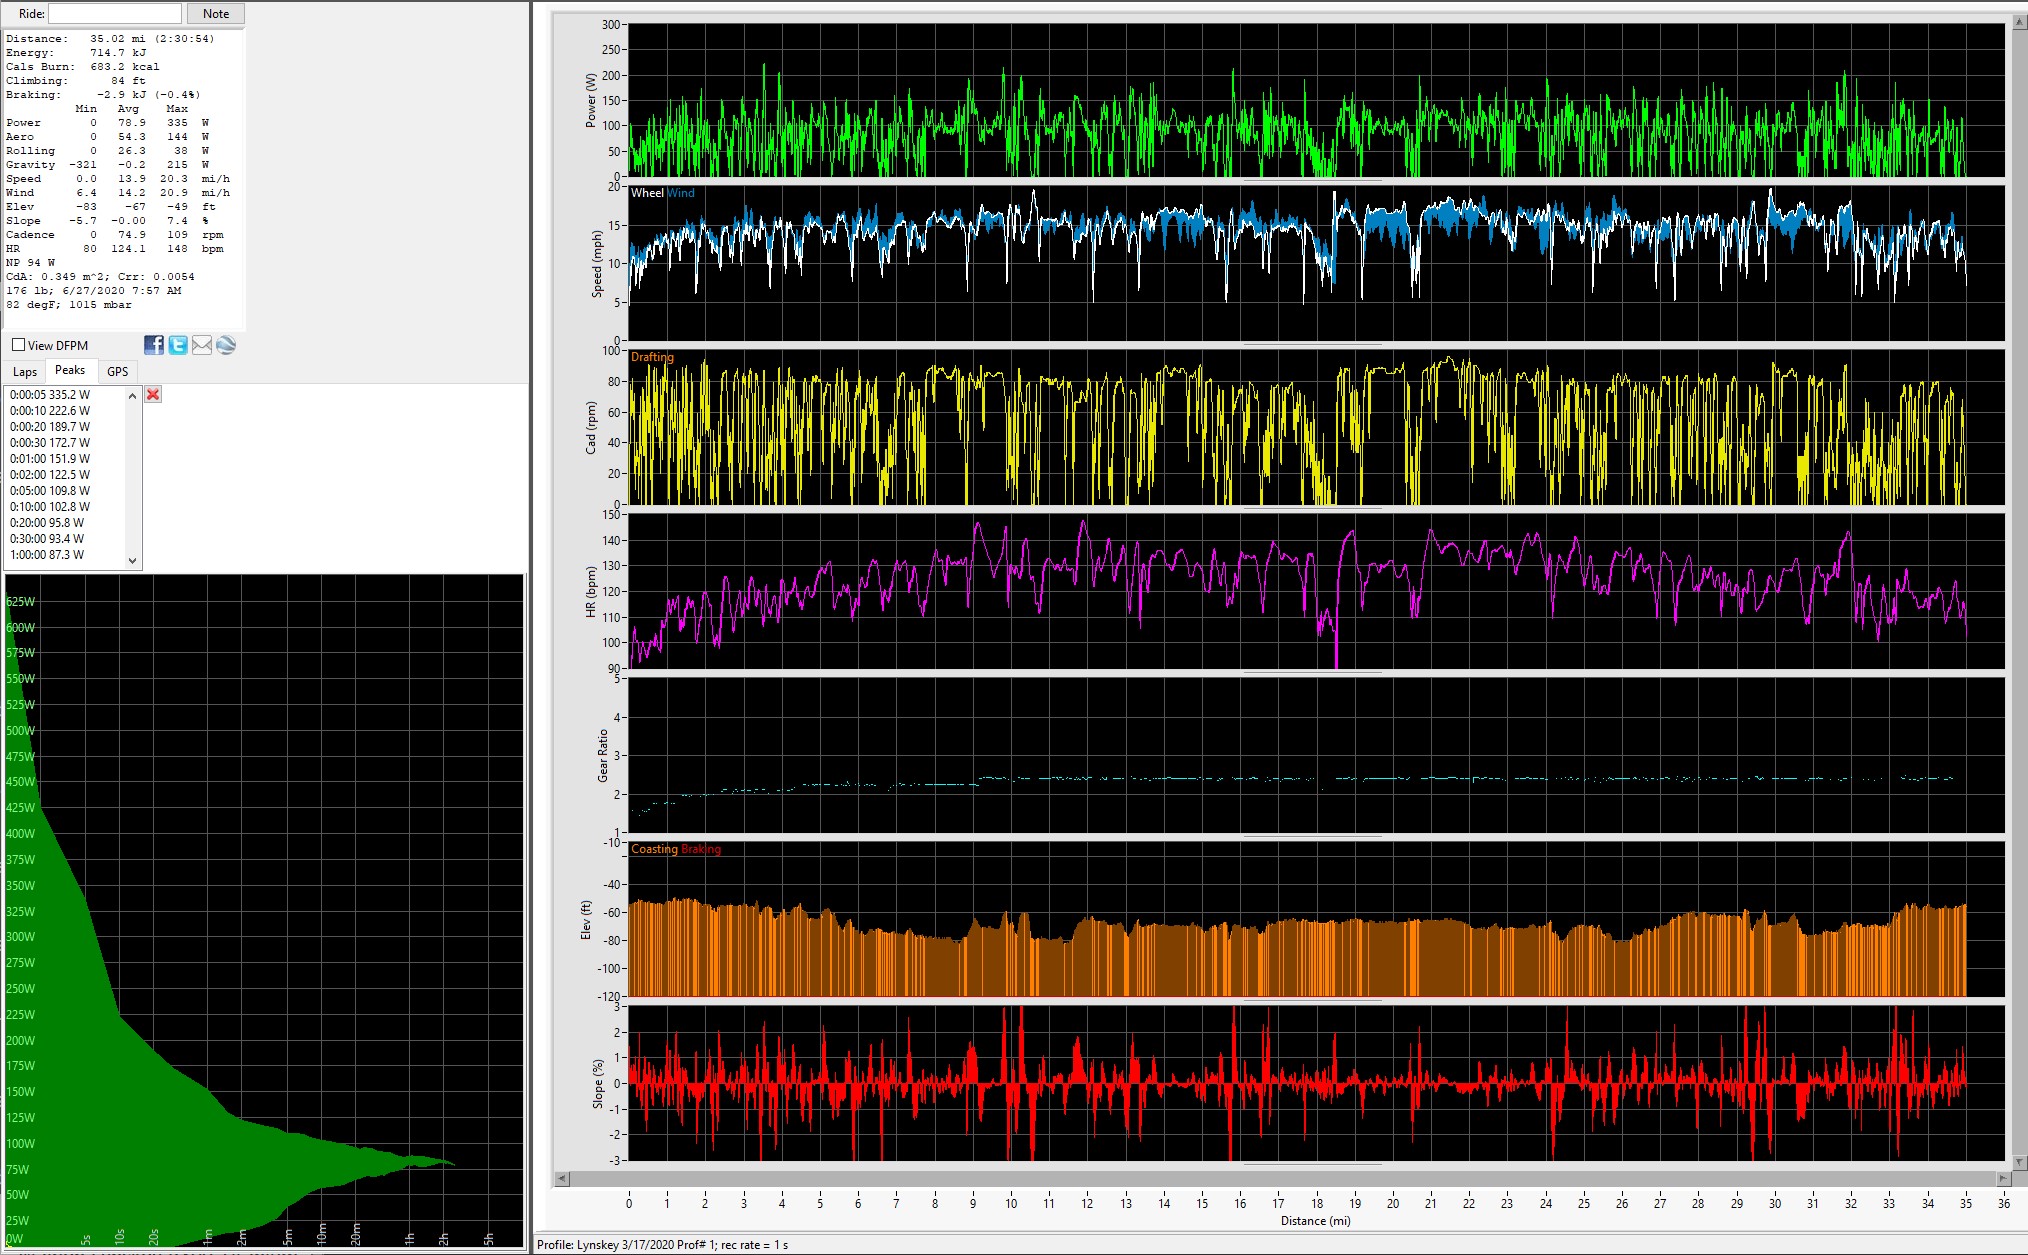
Task: Click the Wheel legend label on speed chart
Action: coord(647,193)
